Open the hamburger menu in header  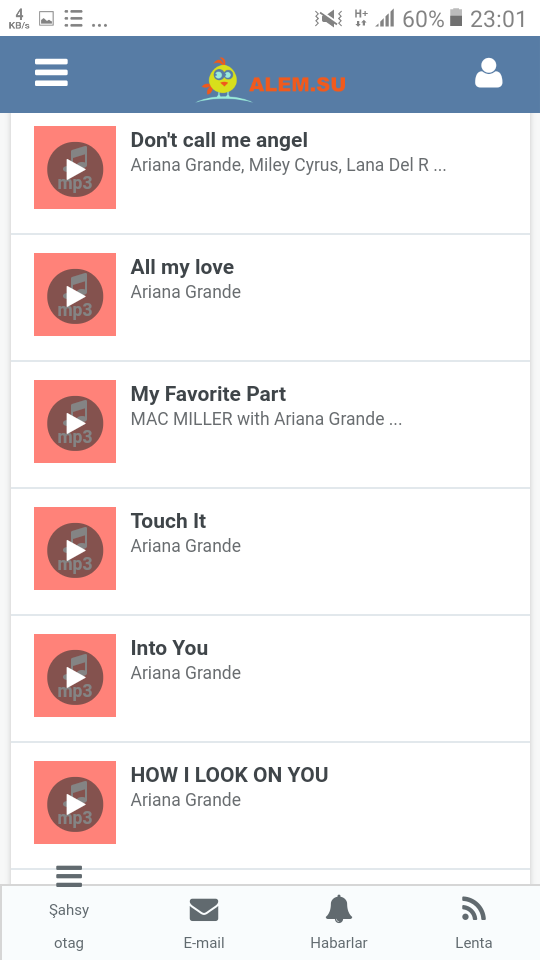point(51,73)
